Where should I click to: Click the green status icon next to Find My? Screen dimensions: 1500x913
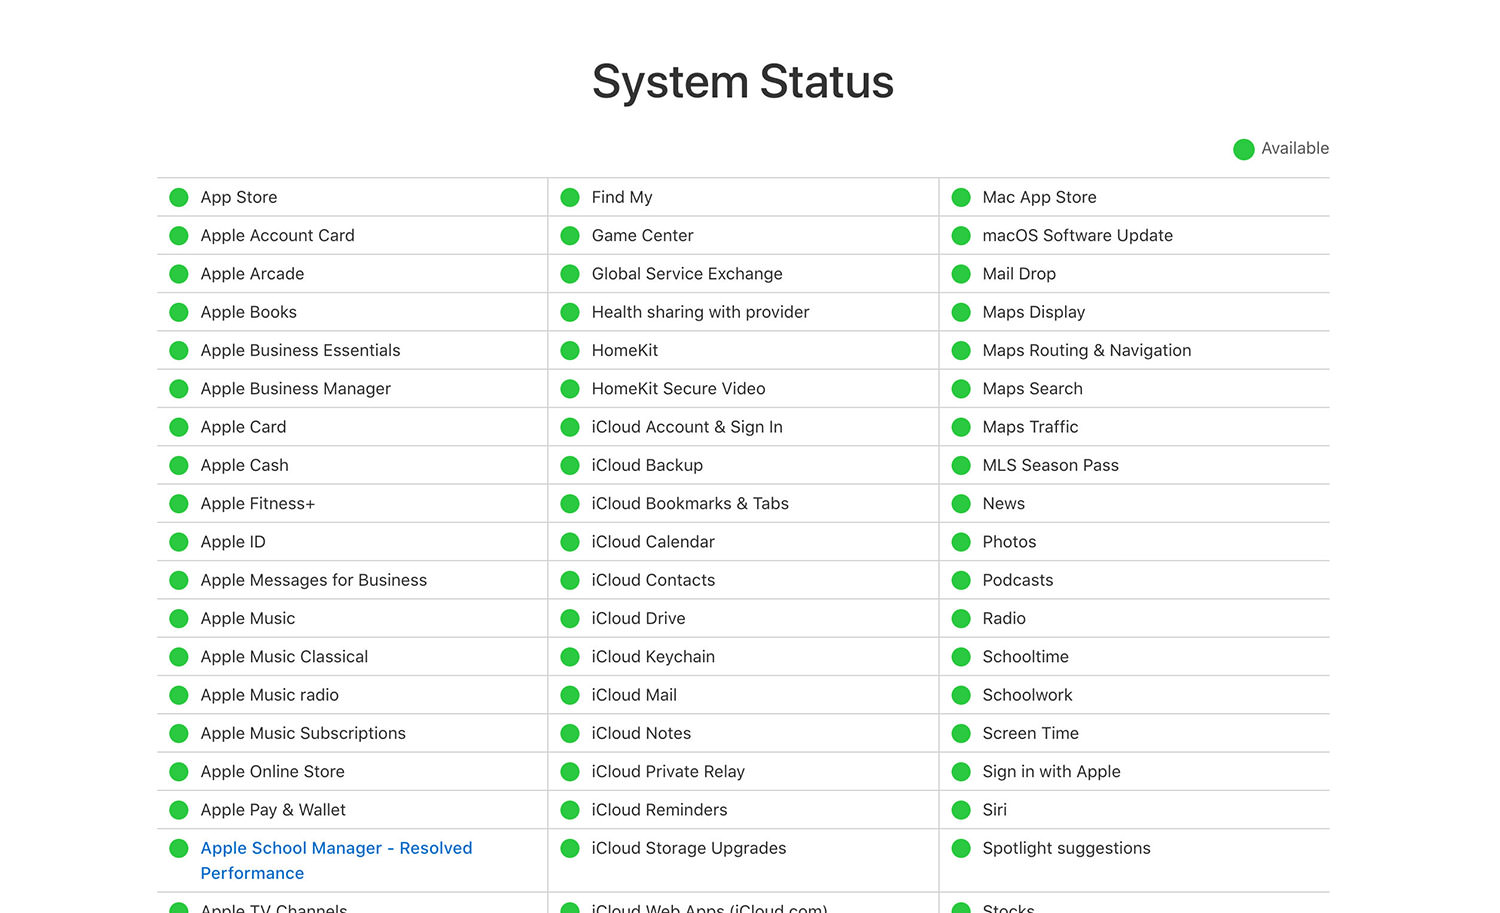tap(570, 197)
